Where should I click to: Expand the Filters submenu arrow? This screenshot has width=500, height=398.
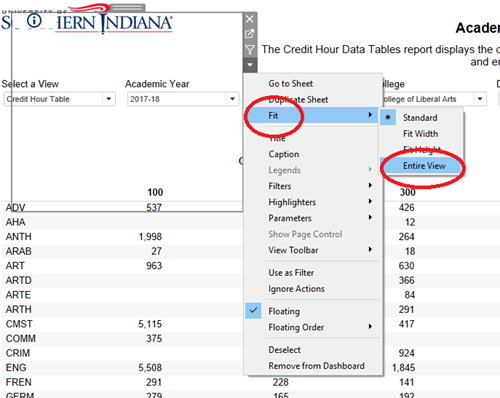370,185
